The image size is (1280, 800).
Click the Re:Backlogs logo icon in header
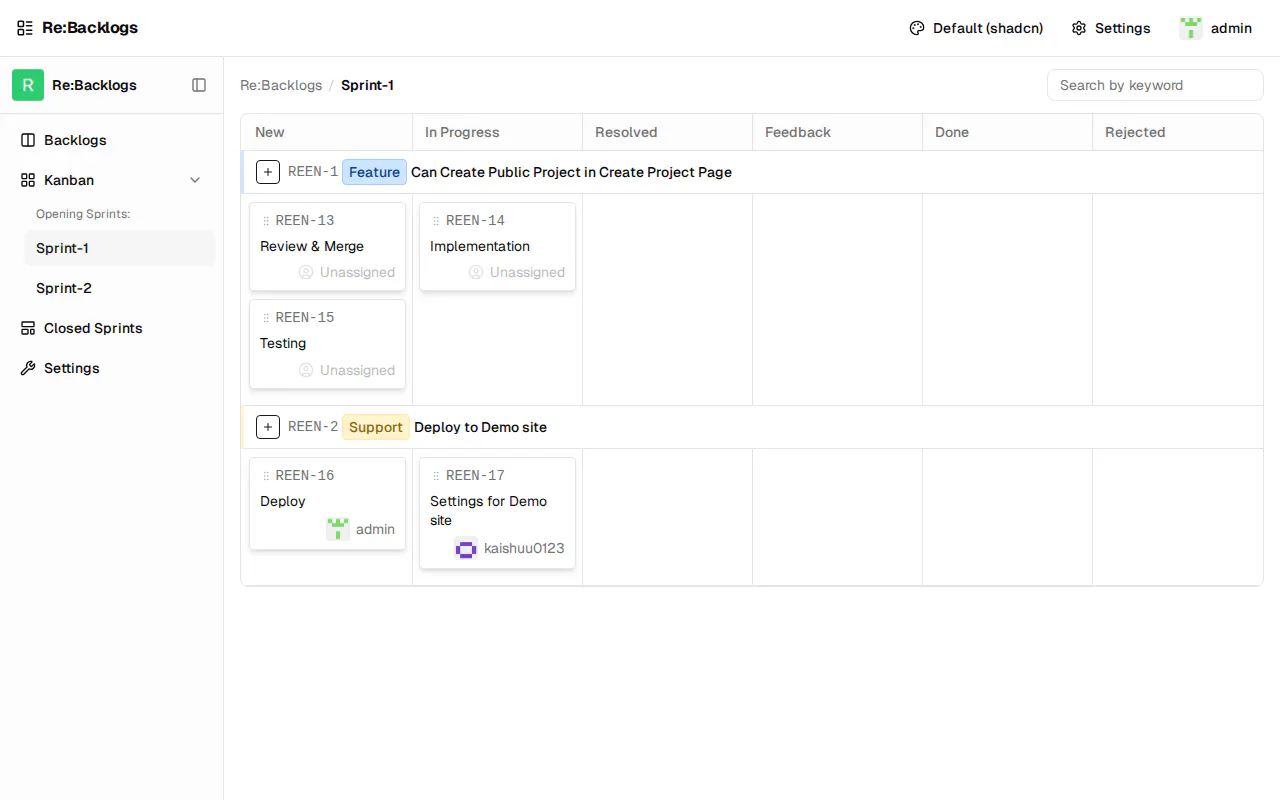pyautogui.click(x=25, y=28)
